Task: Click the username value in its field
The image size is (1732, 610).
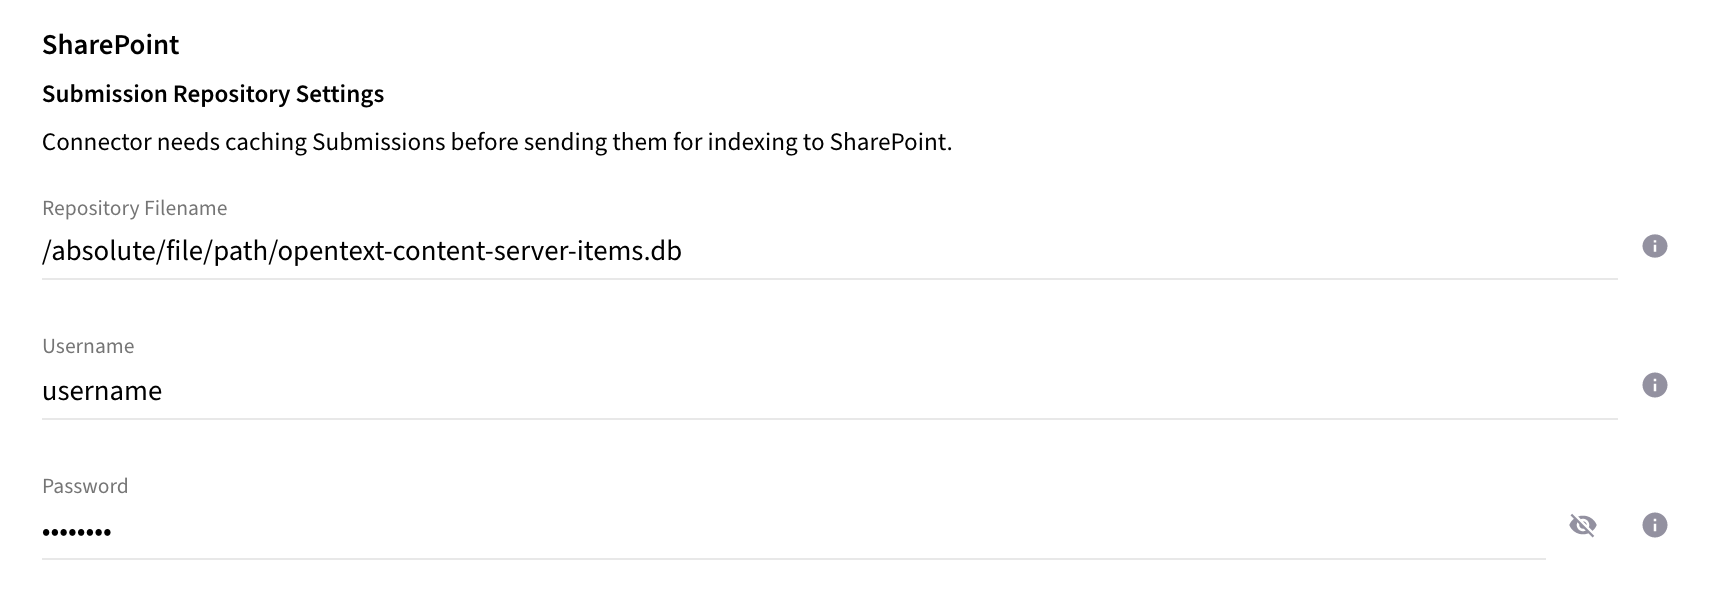Action: 101,391
